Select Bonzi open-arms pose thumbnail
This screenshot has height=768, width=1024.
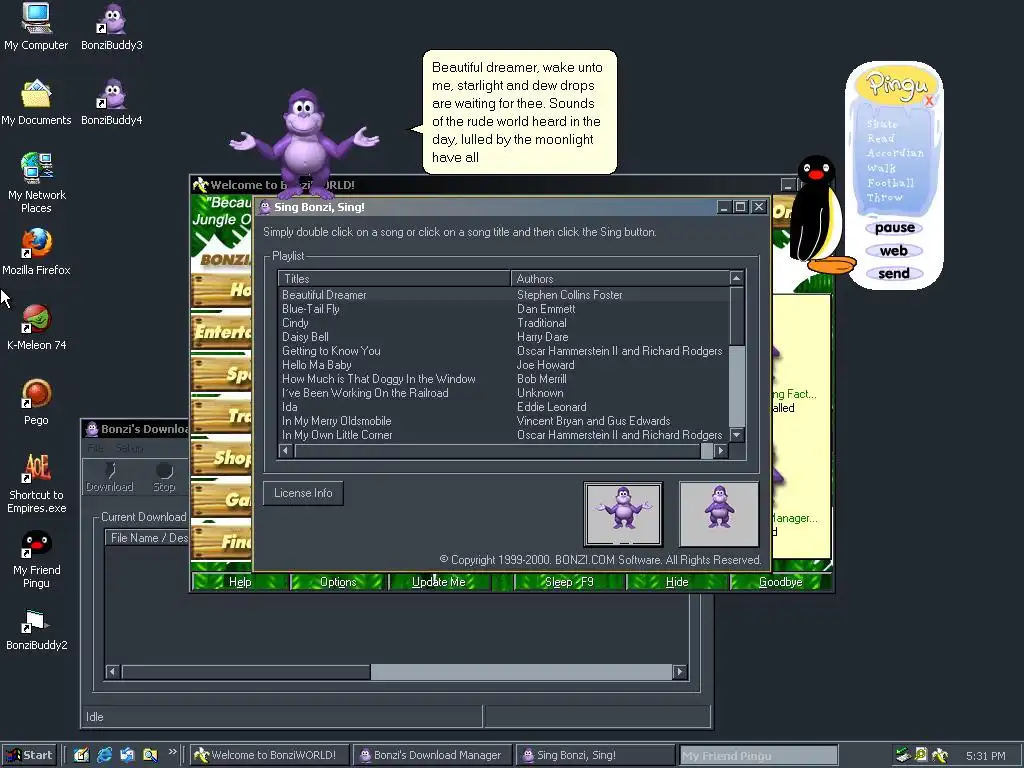pos(623,514)
